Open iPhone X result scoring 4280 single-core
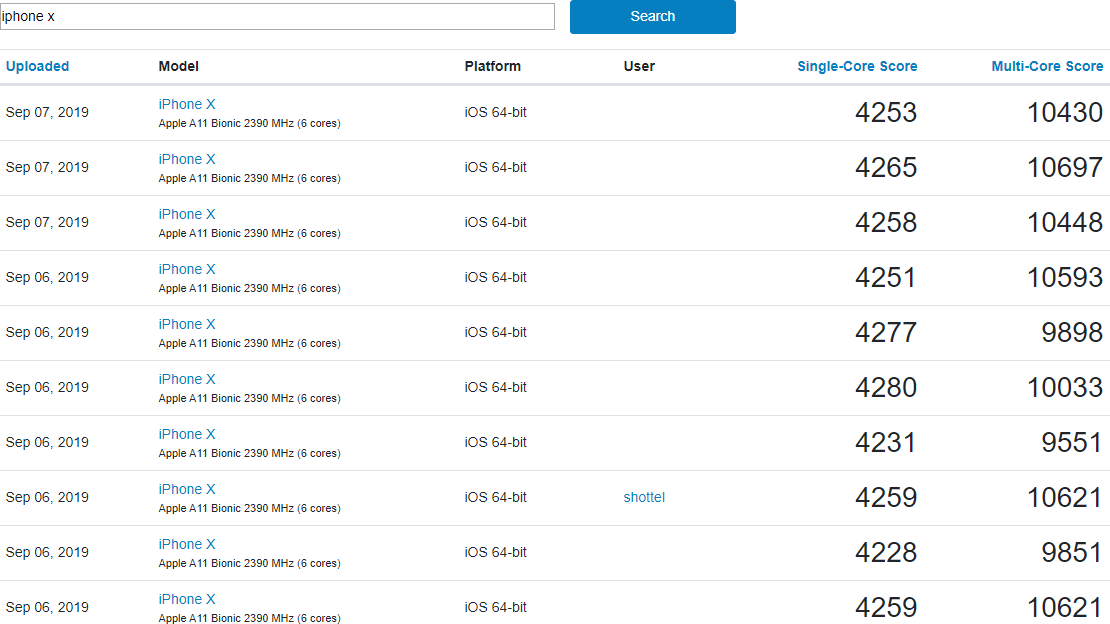 187,379
